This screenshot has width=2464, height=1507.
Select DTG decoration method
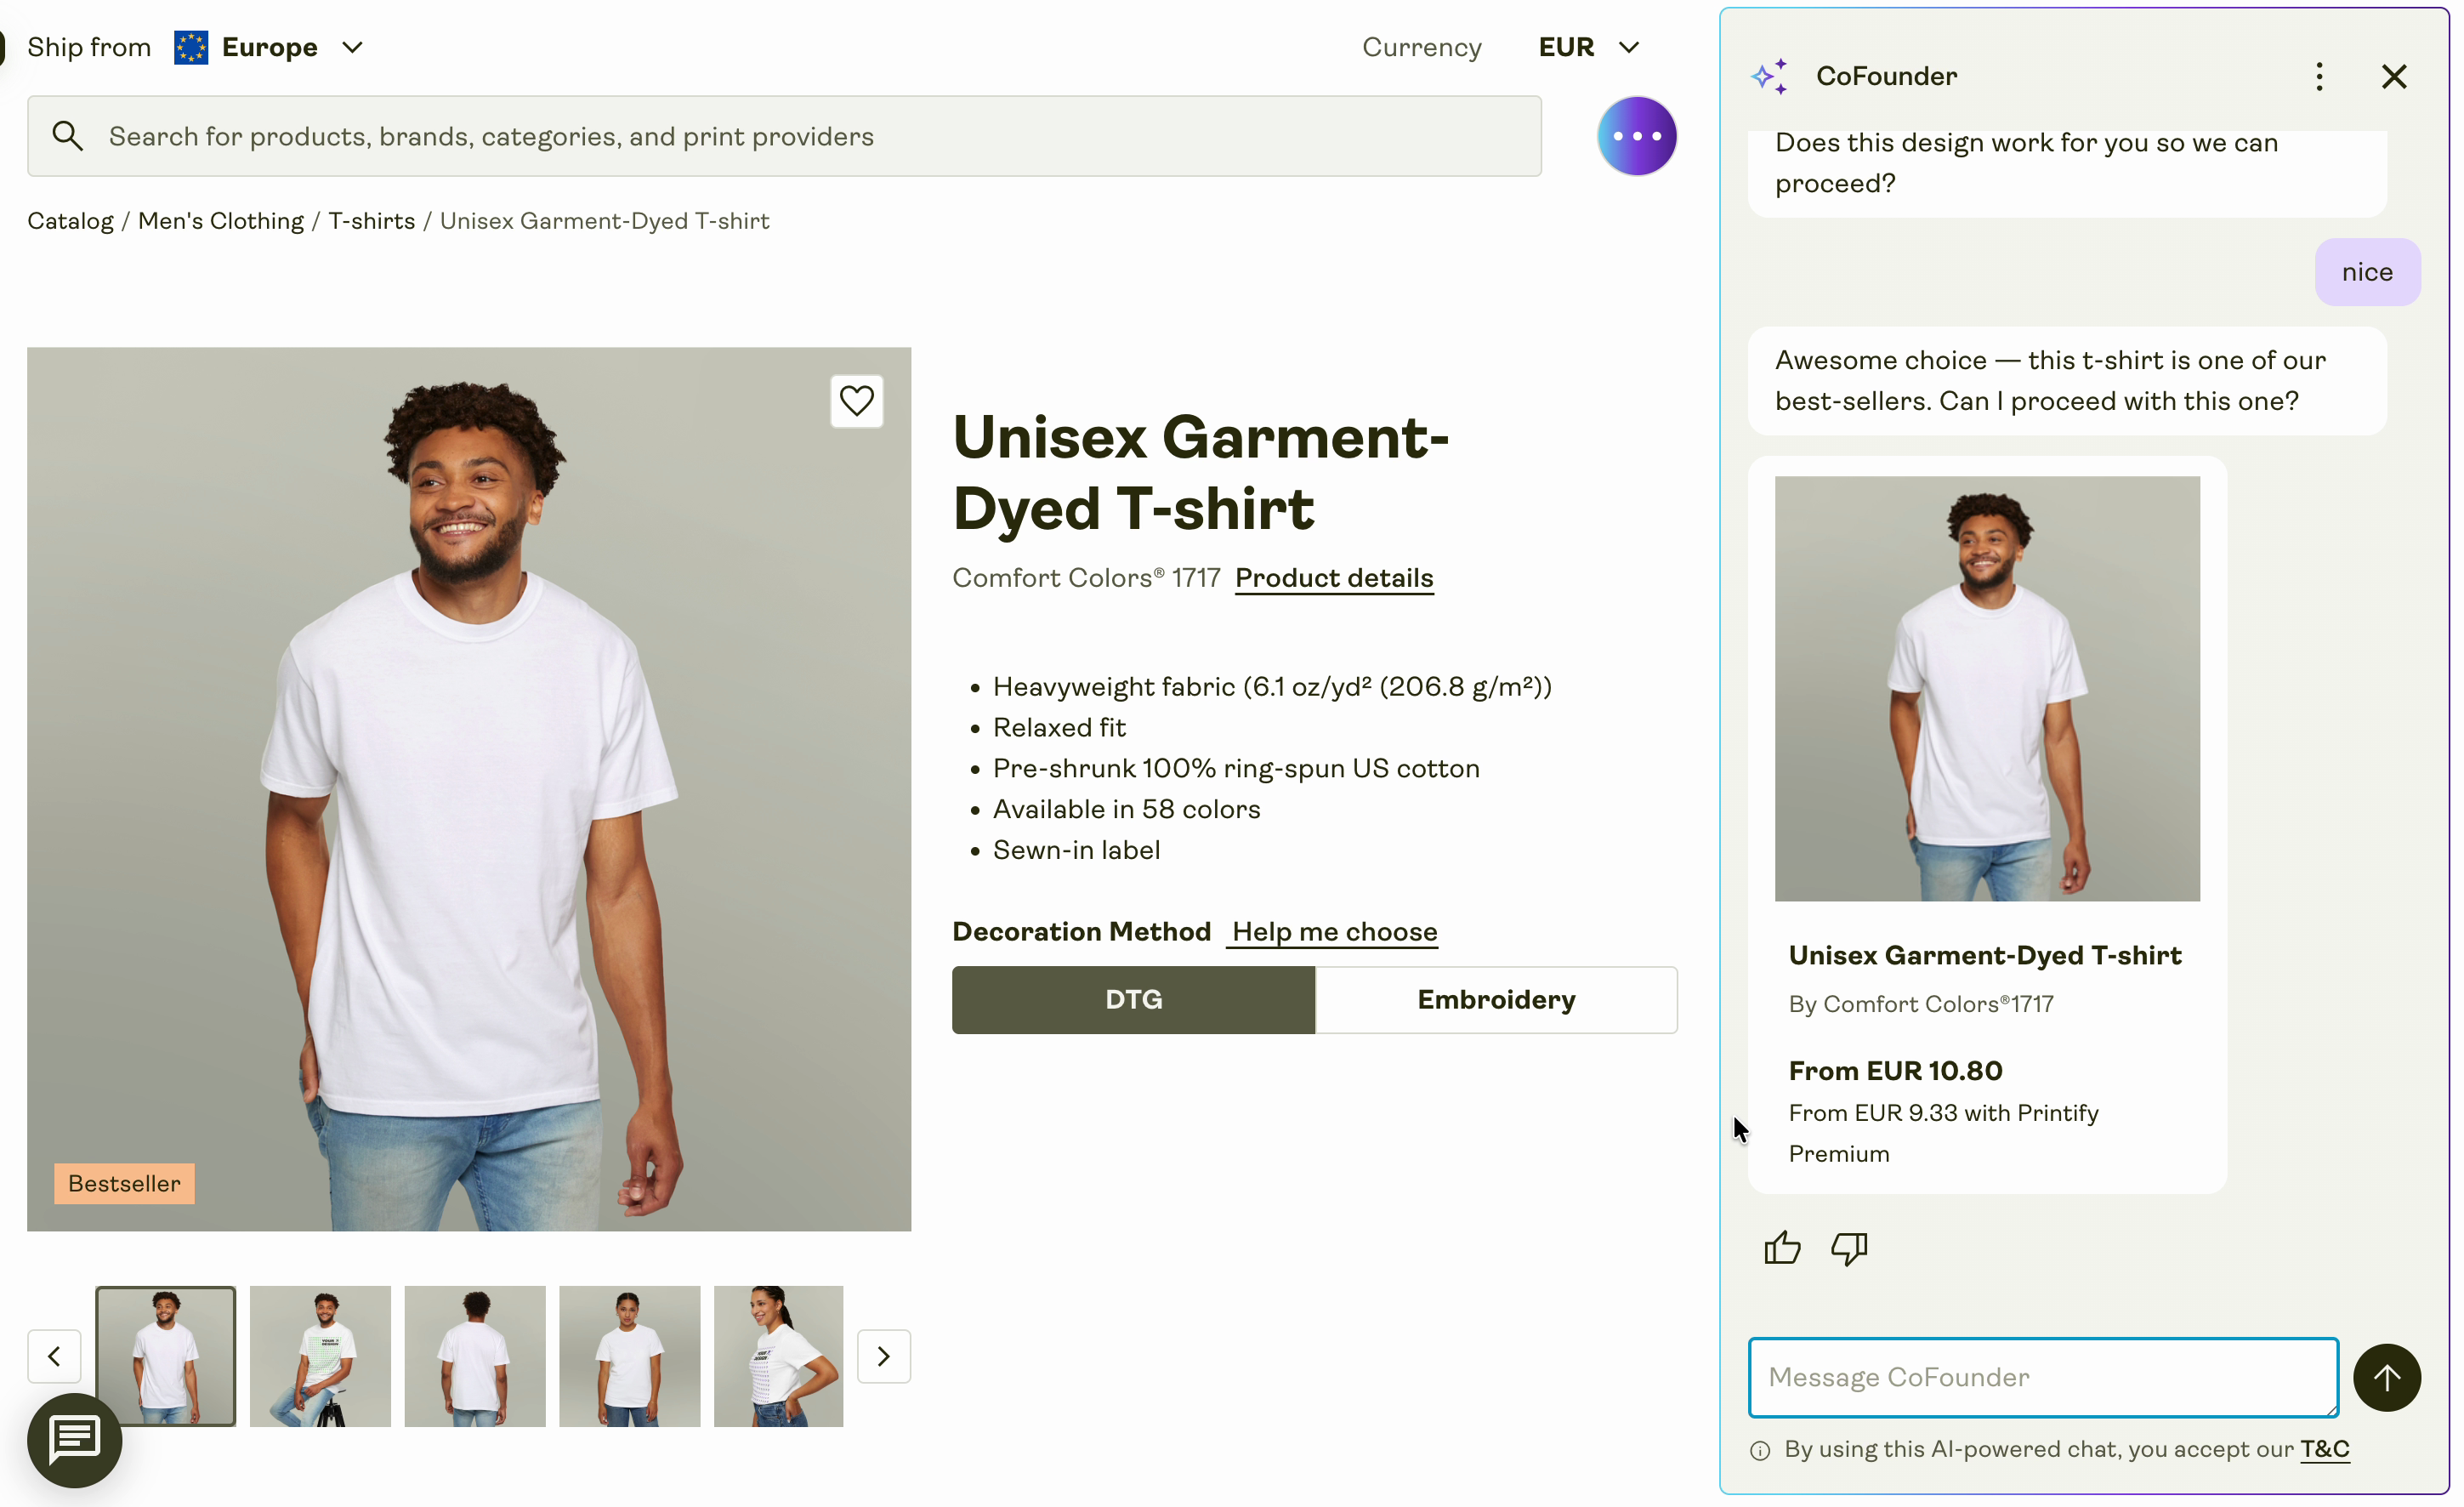(1133, 1000)
